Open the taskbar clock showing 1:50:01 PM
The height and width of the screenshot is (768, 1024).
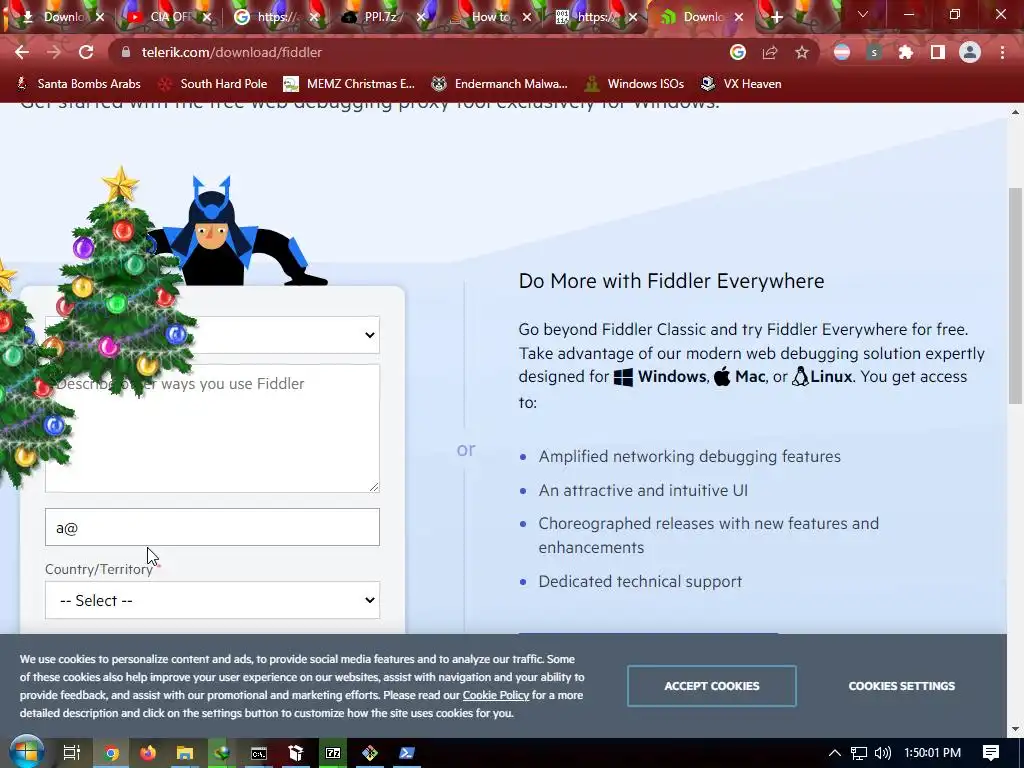933,753
